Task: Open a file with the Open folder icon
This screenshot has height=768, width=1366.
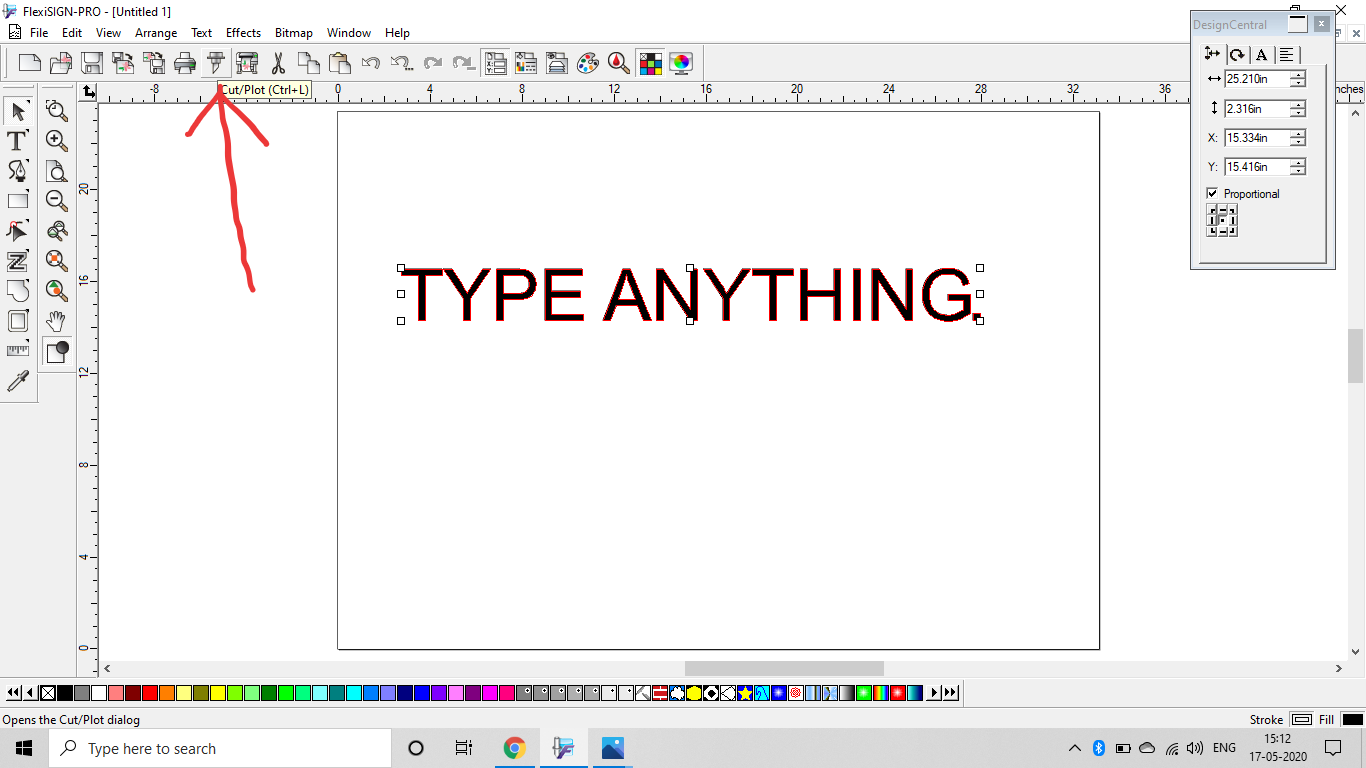Action: [x=61, y=63]
